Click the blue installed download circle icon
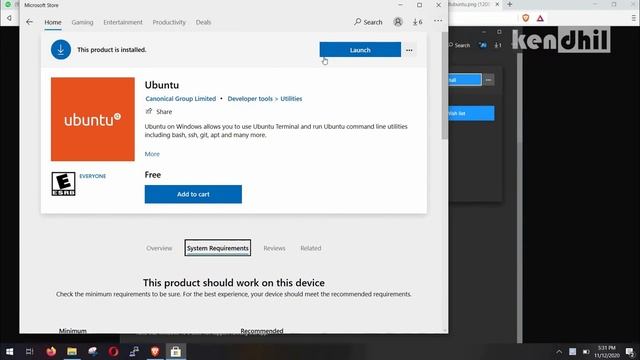 (x=61, y=50)
